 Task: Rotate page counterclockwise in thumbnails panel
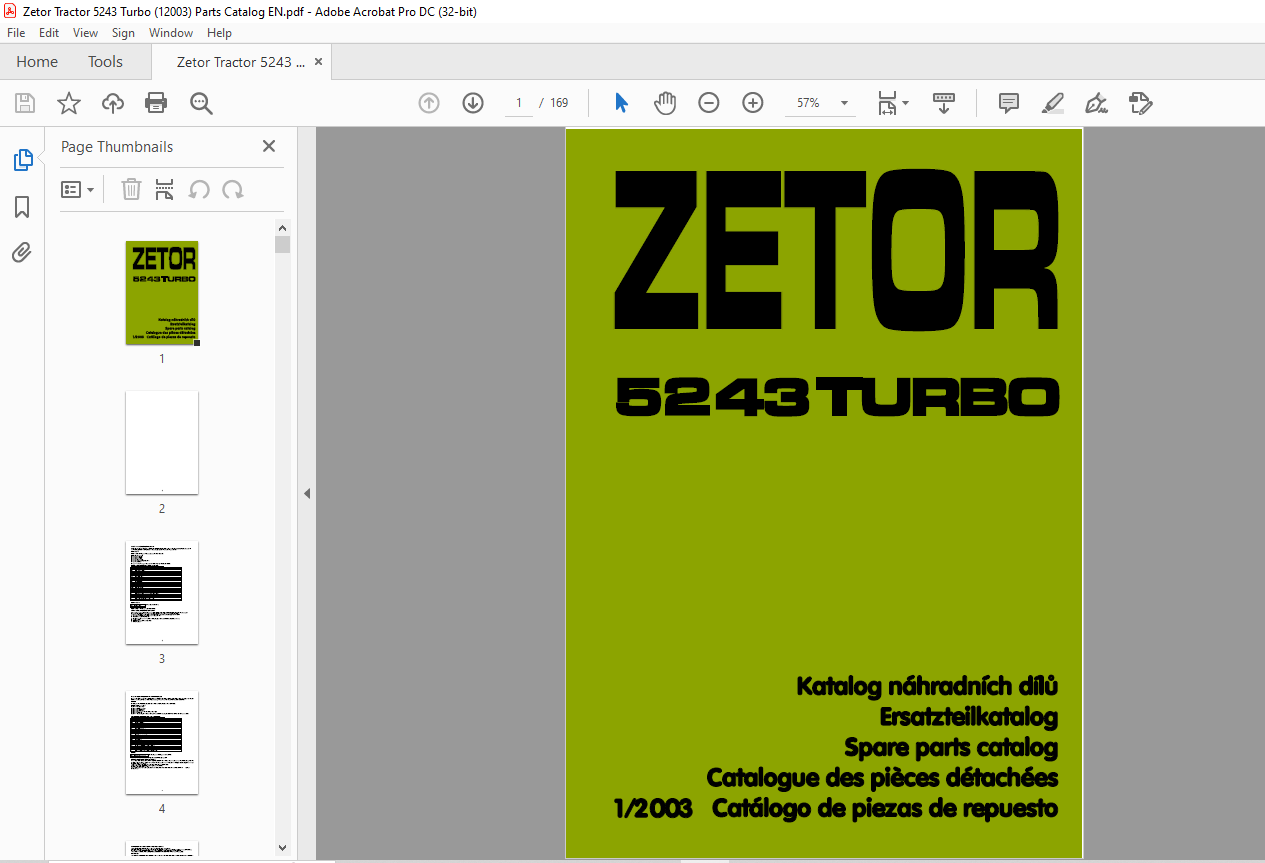coord(199,189)
